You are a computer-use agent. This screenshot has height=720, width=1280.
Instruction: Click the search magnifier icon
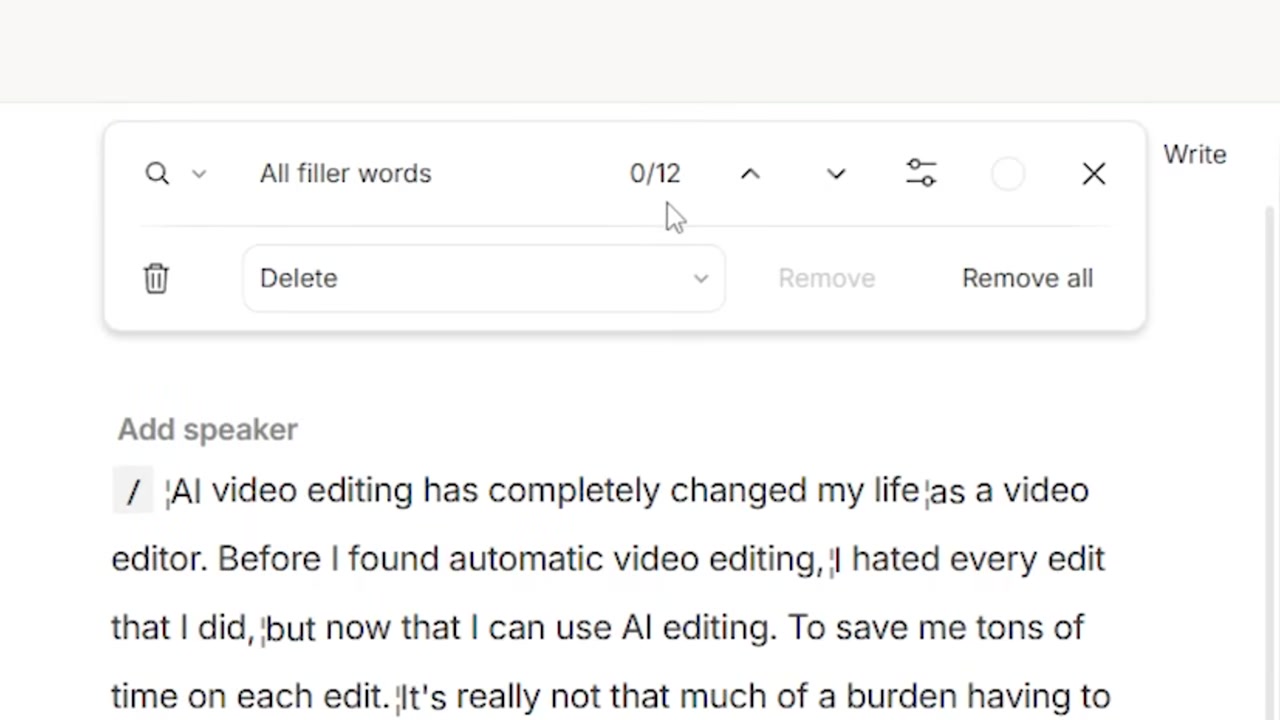(157, 174)
